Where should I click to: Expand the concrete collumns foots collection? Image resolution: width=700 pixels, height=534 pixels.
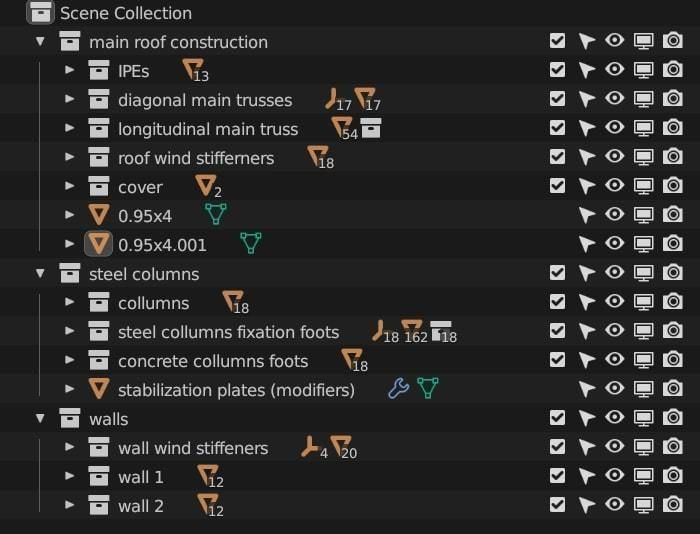(69, 360)
